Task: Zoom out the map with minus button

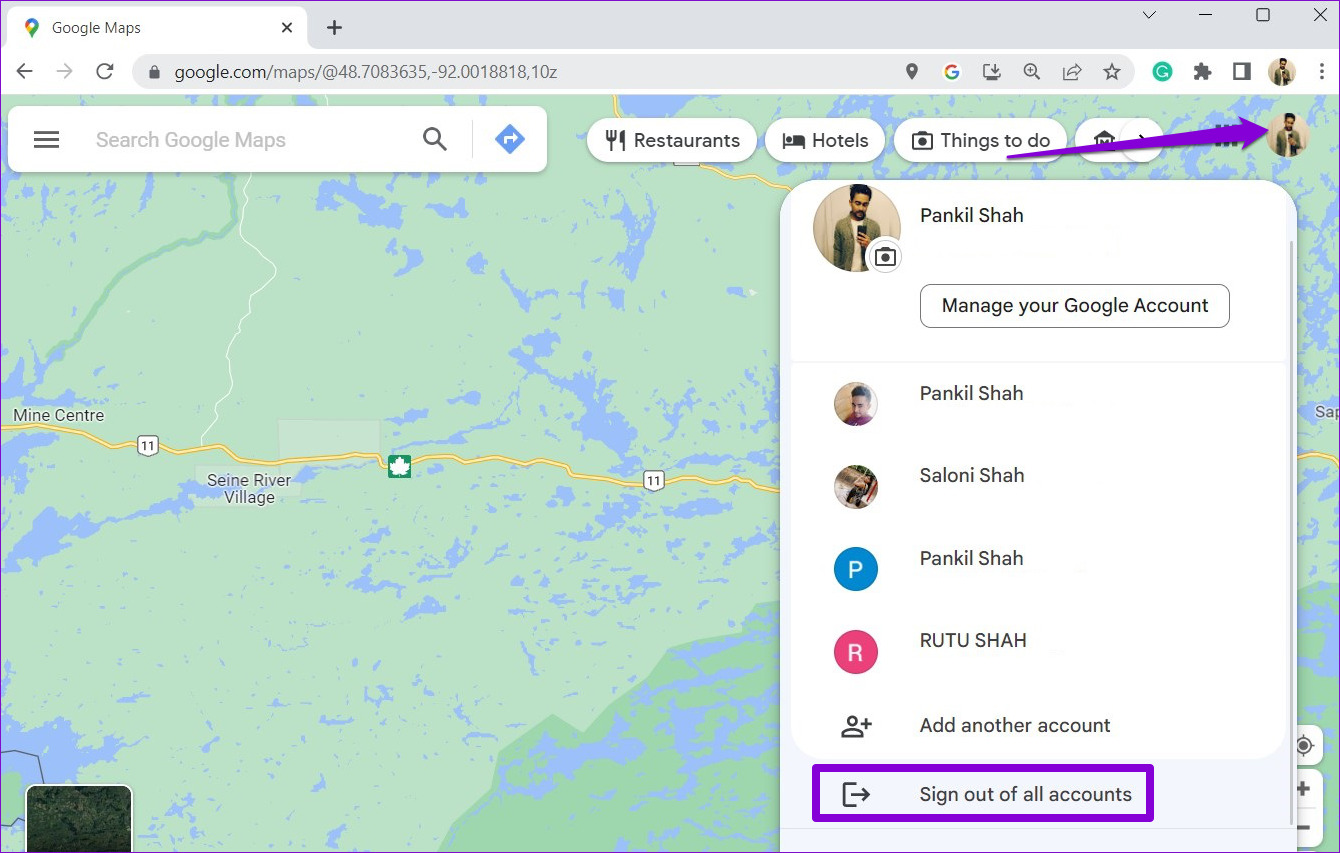Action: click(1304, 828)
